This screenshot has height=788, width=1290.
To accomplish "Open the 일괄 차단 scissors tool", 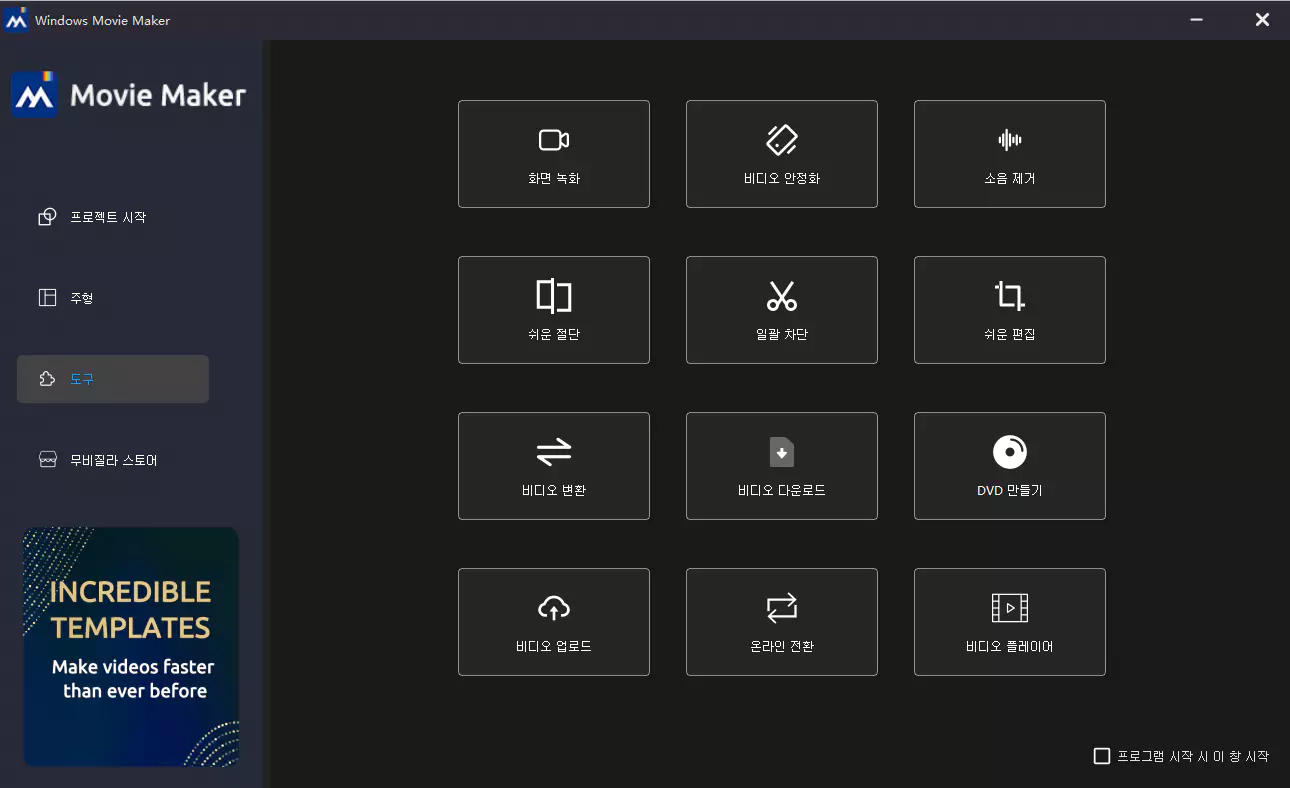I will click(782, 310).
